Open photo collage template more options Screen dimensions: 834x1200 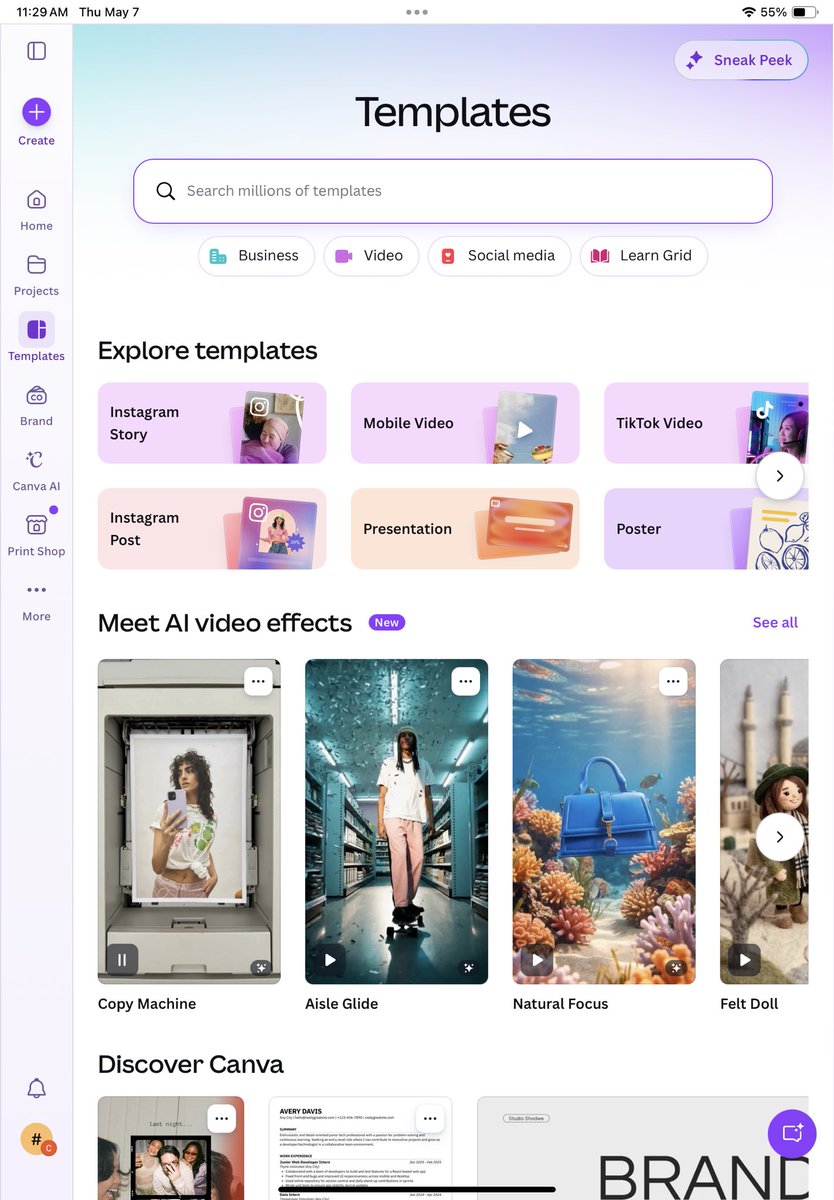[221, 1119]
